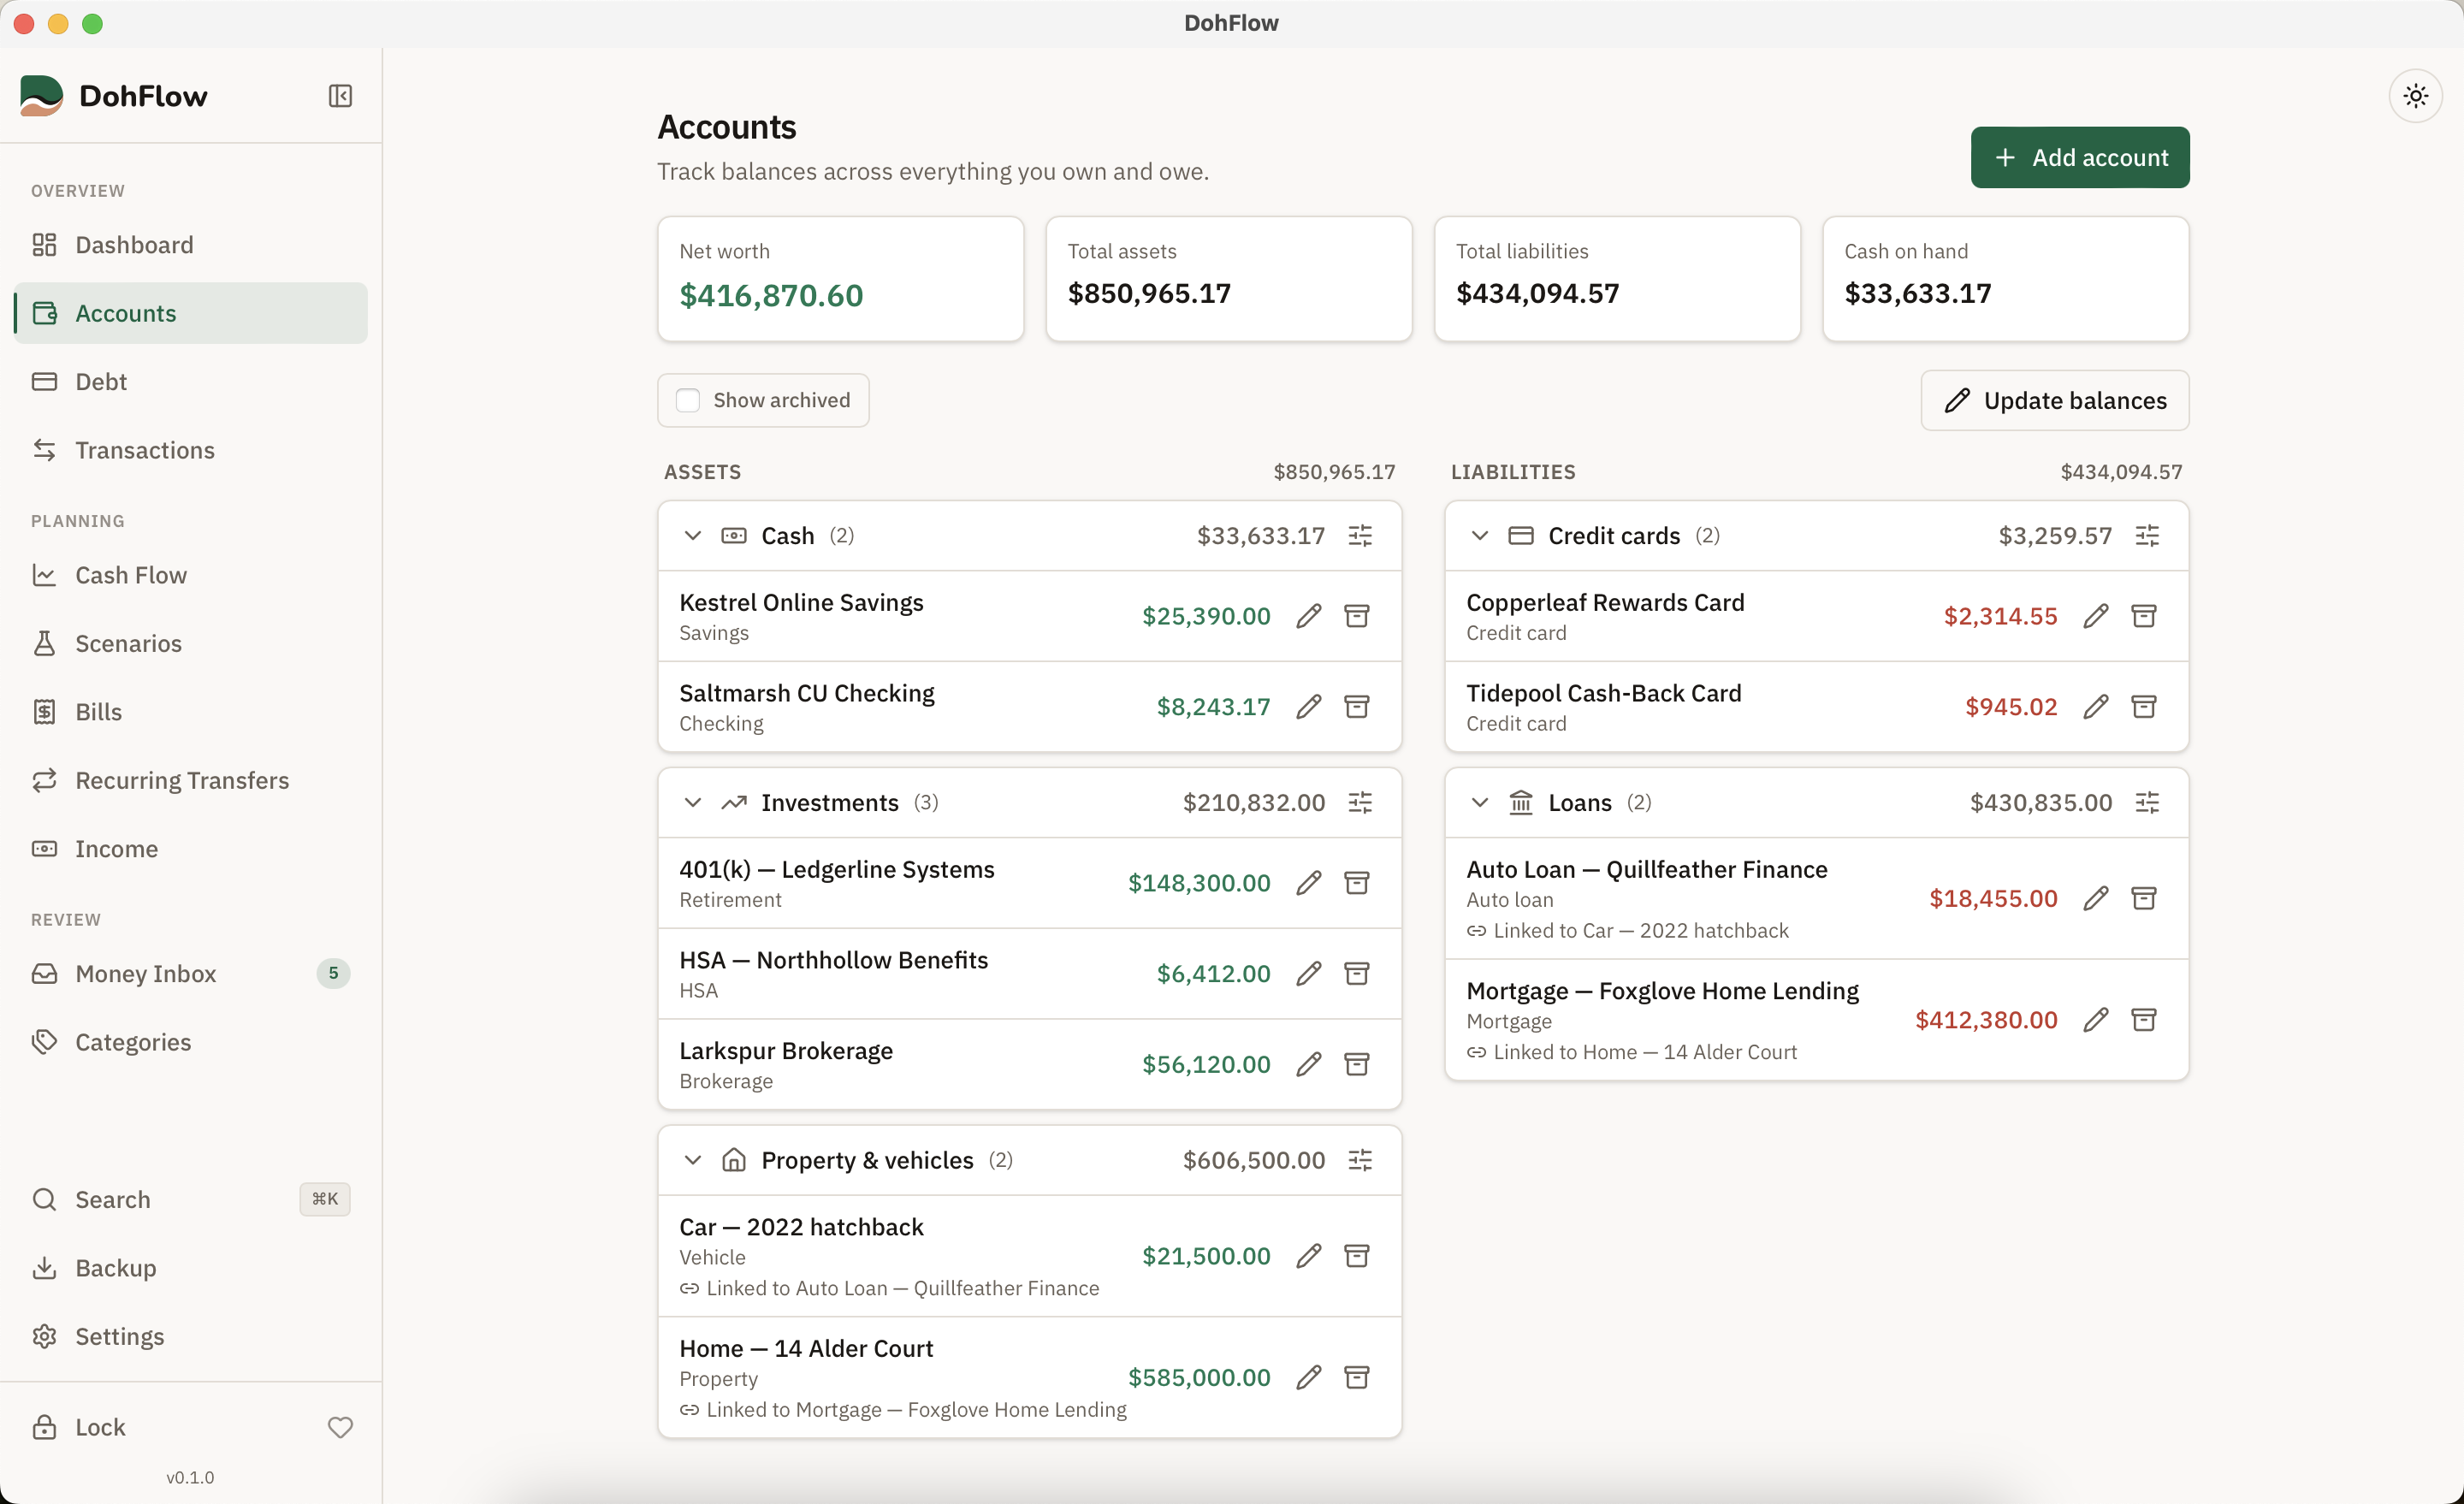Image resolution: width=2464 pixels, height=1504 pixels.
Task: Open Investments group settings sliders icon
Action: [x=1360, y=803]
